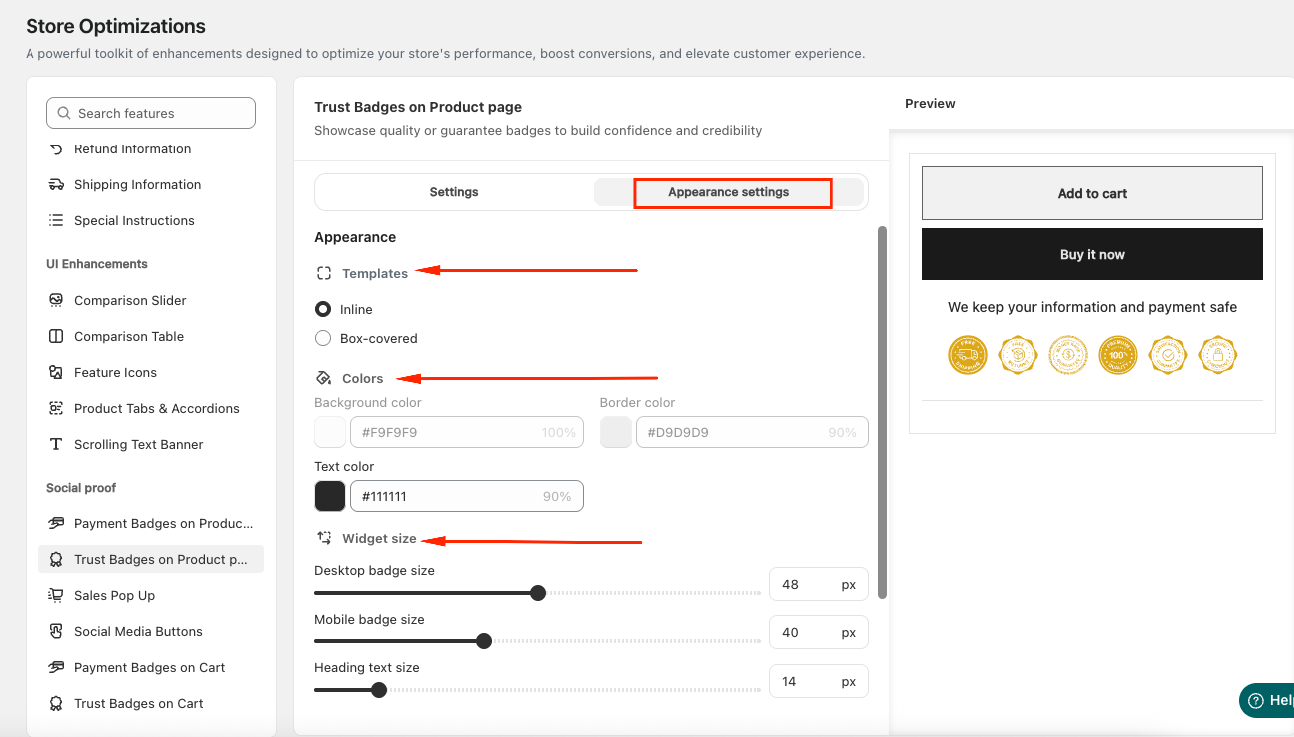1294x737 pixels.
Task: Open Comparison Slider feature
Action: (130, 301)
